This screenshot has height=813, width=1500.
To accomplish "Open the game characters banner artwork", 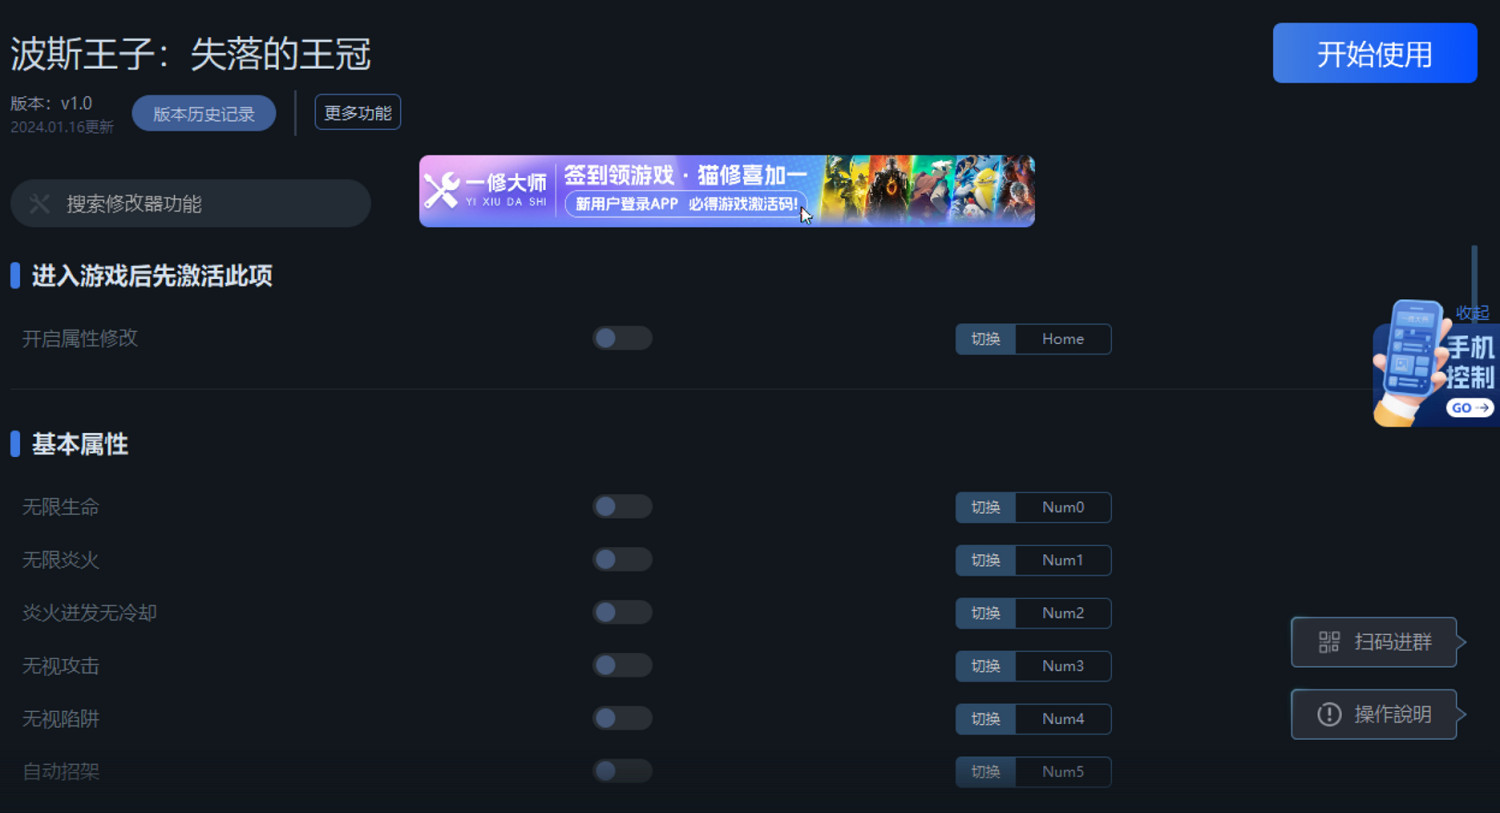I will click(927, 190).
